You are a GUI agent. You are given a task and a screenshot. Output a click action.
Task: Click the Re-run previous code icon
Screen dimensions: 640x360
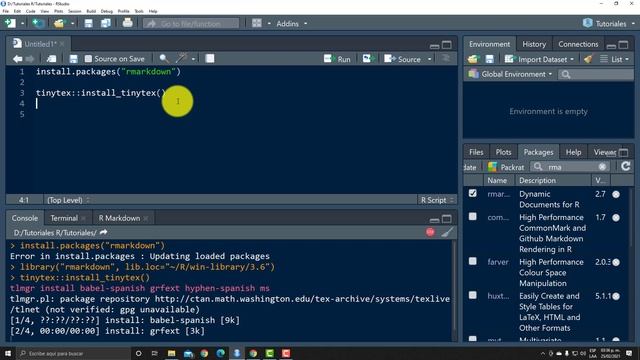[x=368, y=59]
